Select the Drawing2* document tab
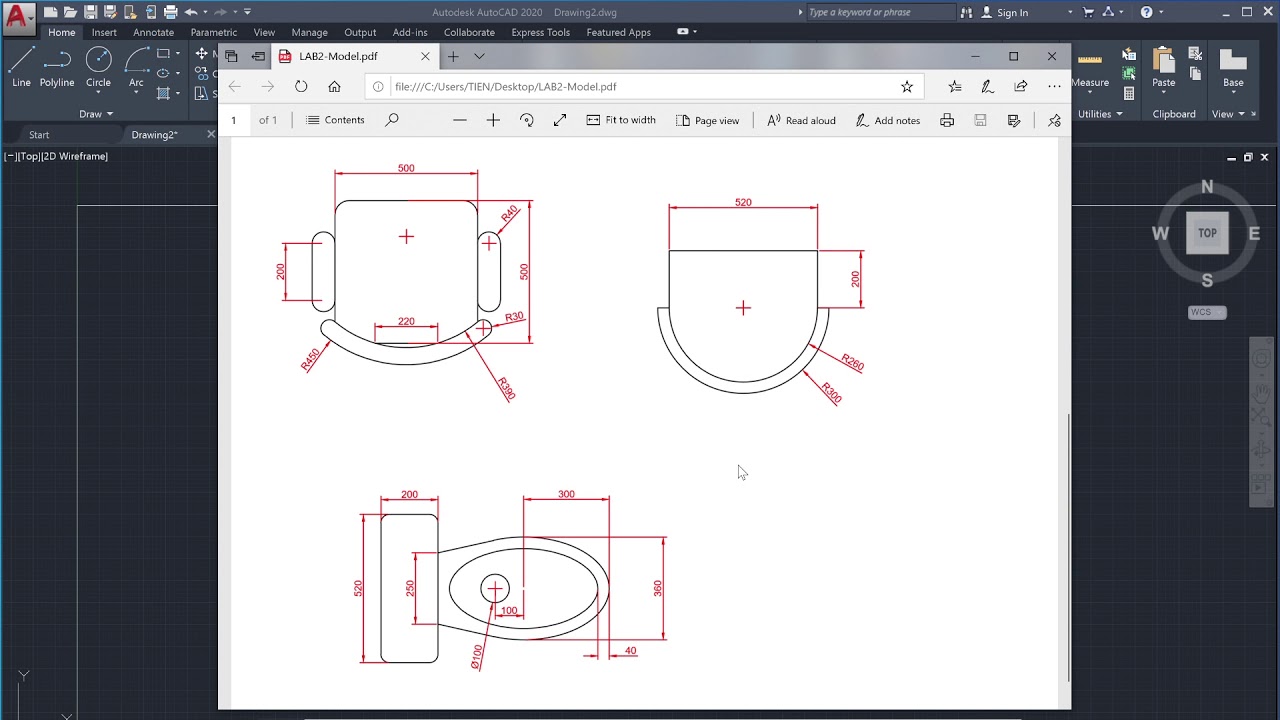Image resolution: width=1280 pixels, height=720 pixels. [155, 134]
